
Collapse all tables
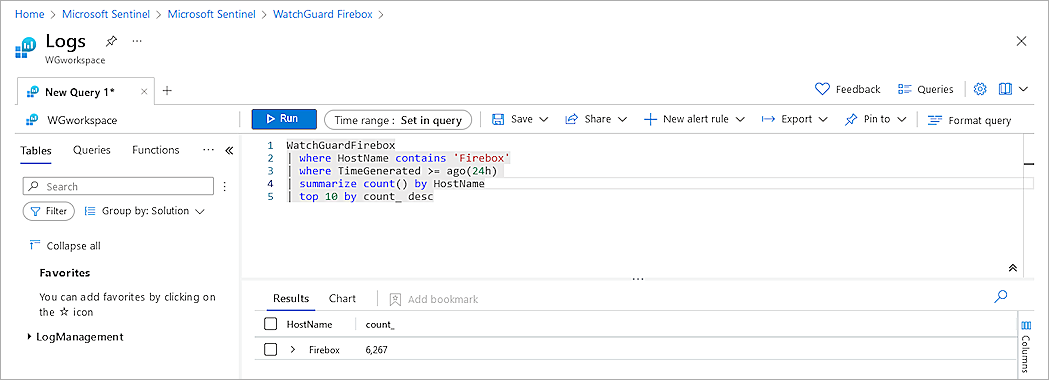click(x=66, y=246)
